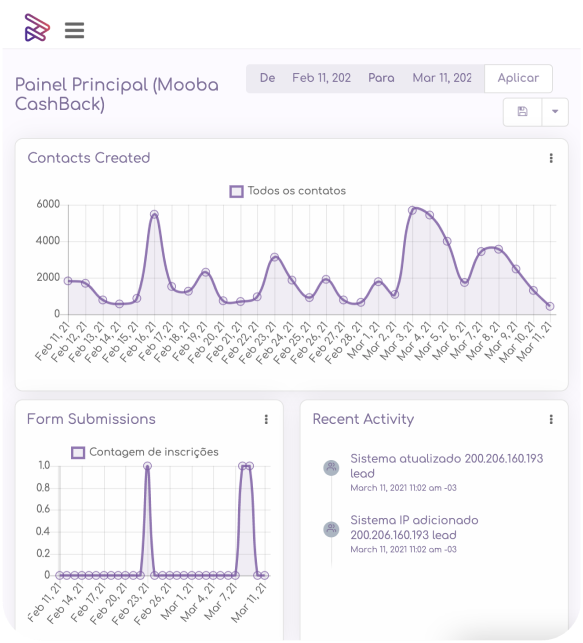Open Sistema atualizado 200.206.160.193 lead activity
Image resolution: width=583 pixels, height=643 pixels.
[446, 465]
